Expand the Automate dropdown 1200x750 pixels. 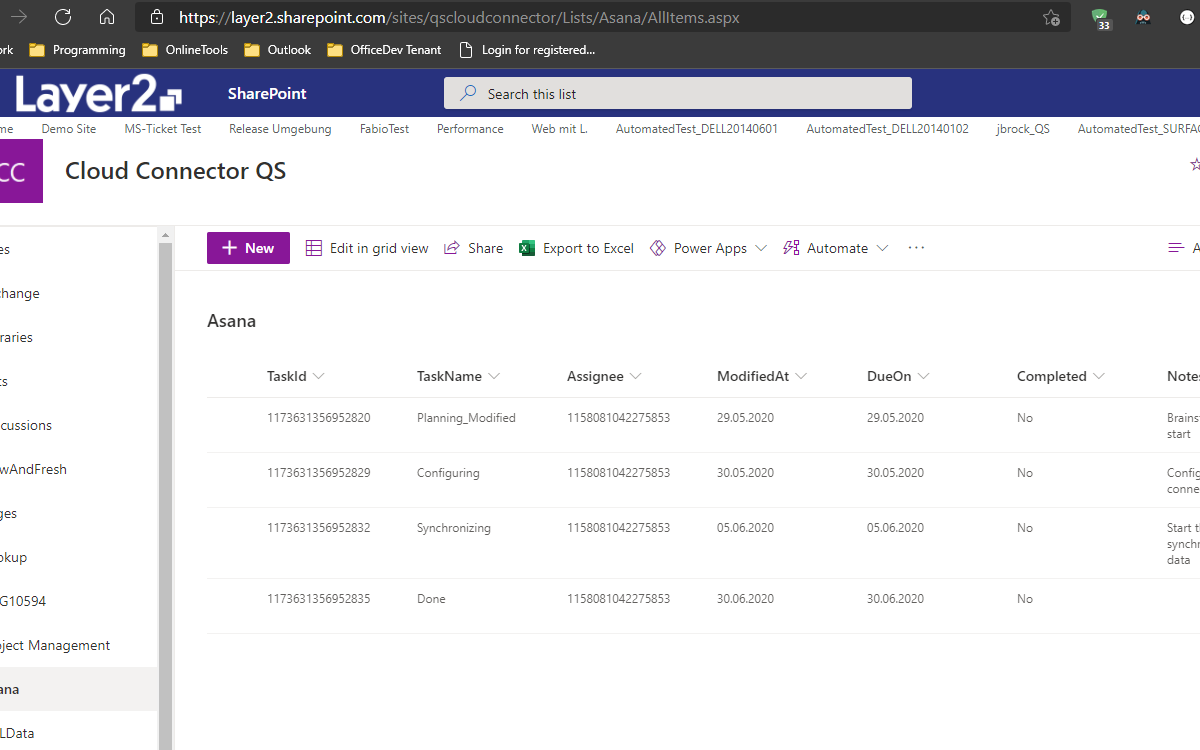(x=882, y=248)
